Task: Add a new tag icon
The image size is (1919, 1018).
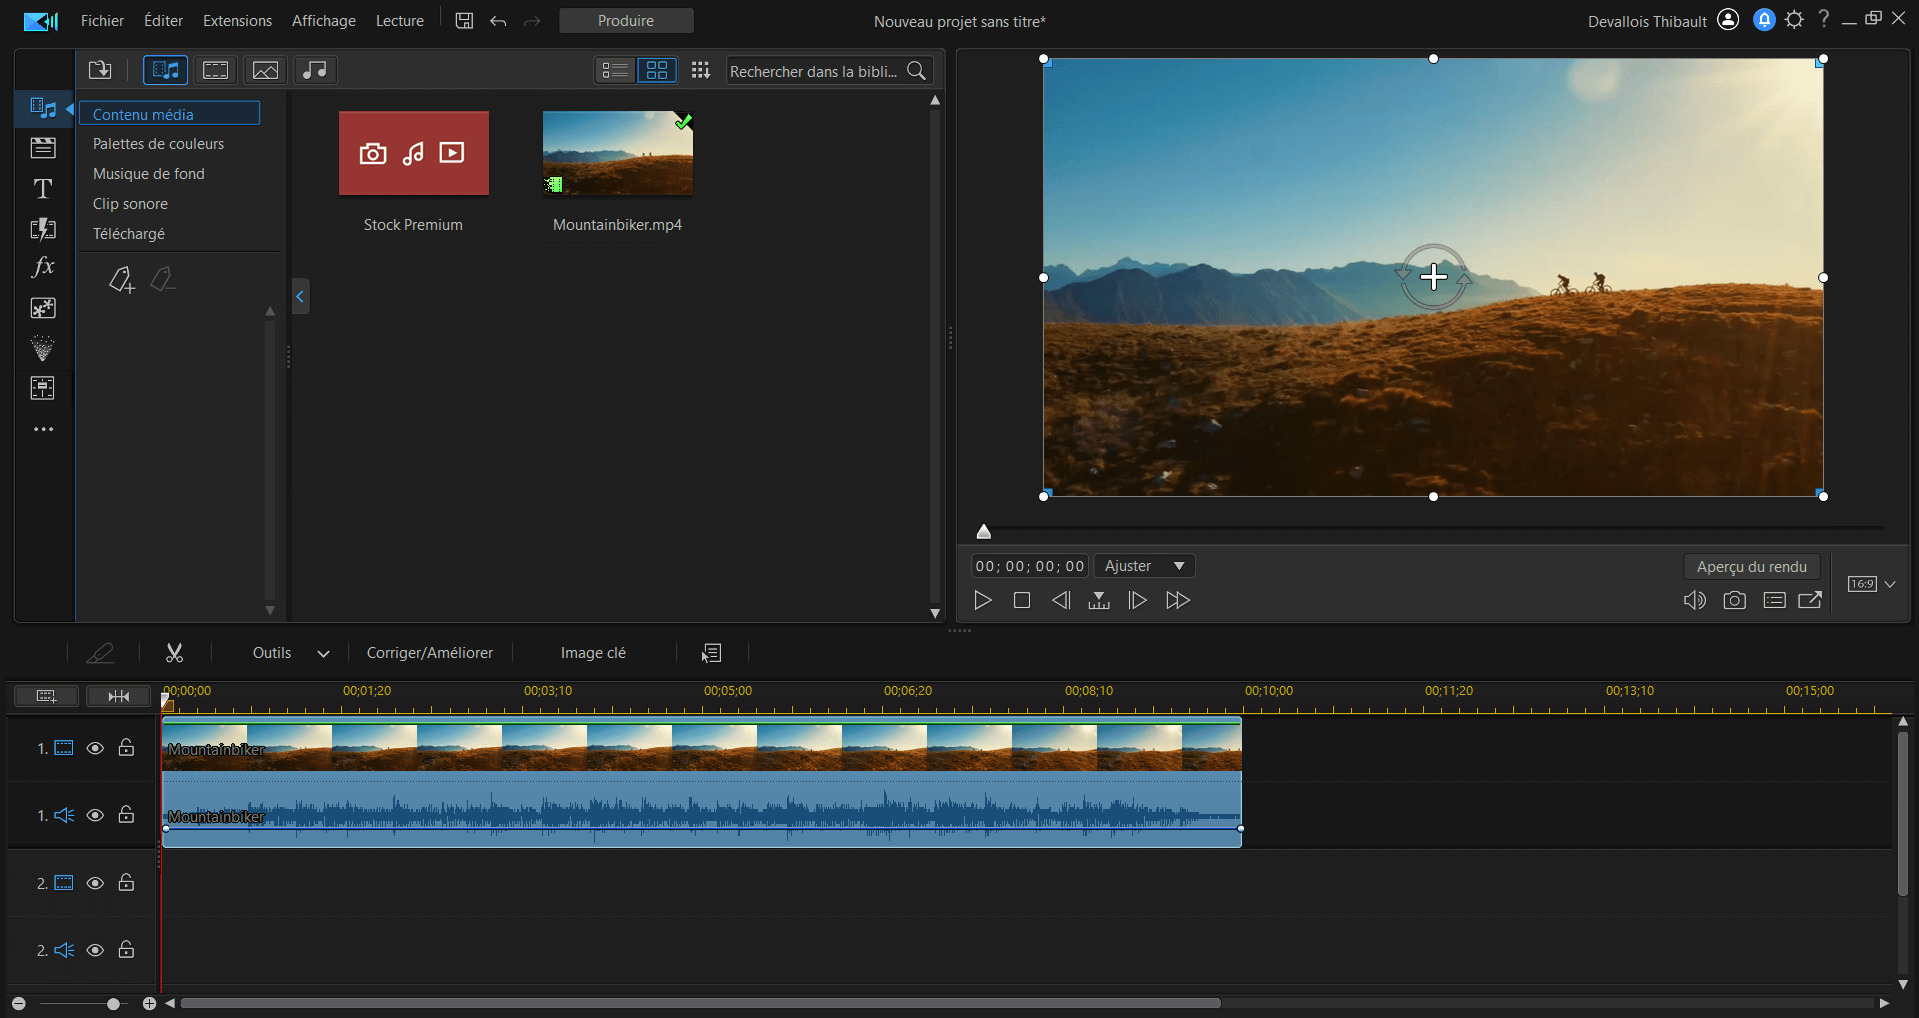Action: (121, 280)
